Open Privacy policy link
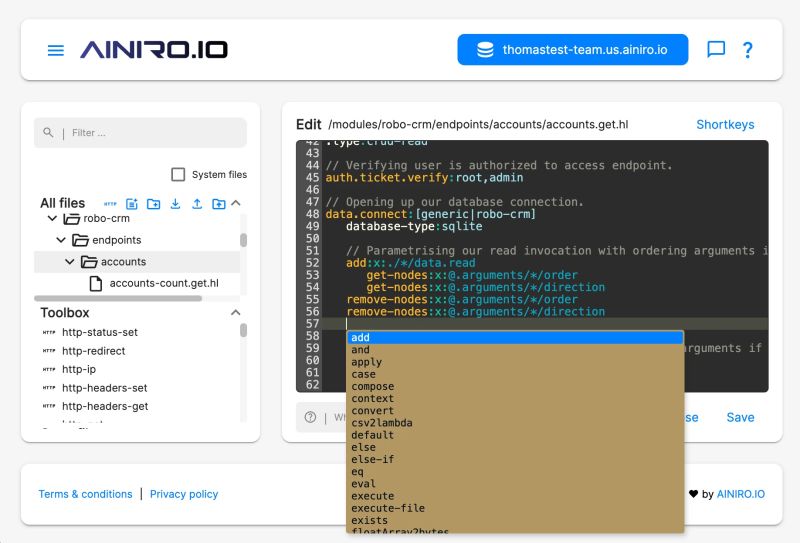 (184, 494)
